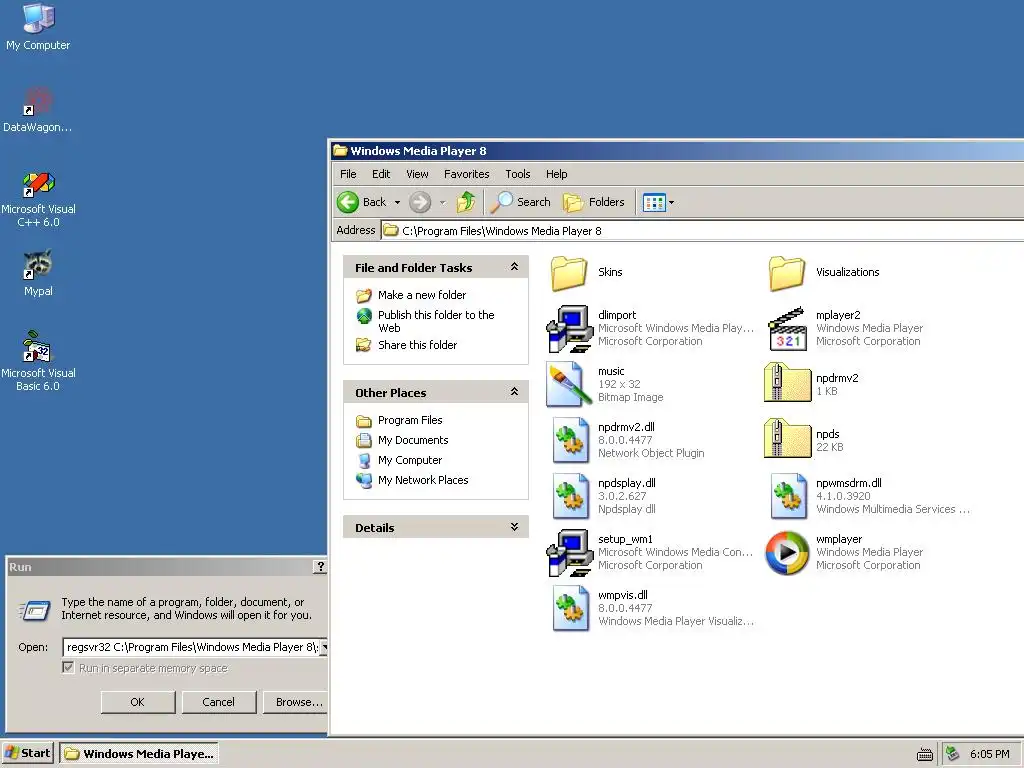Expand the Details panel
This screenshot has height=768, width=1024.
tap(514, 527)
